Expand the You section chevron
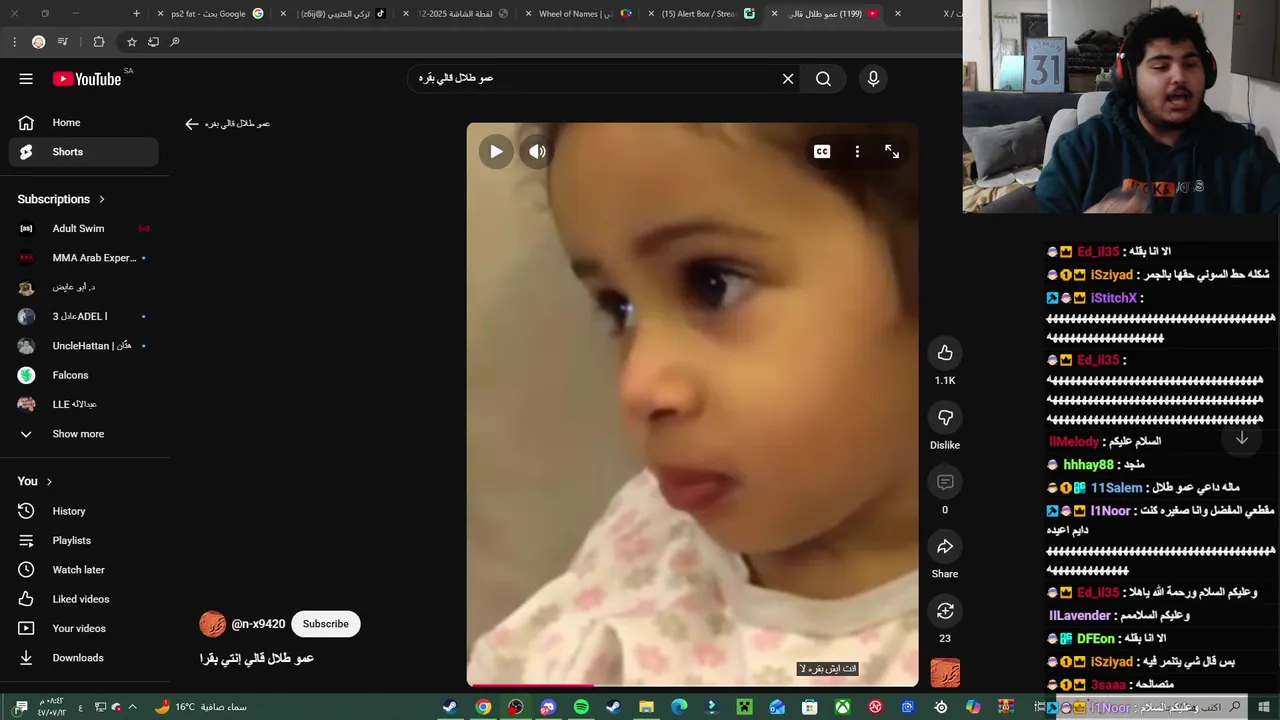1280x720 pixels. [x=49, y=481]
